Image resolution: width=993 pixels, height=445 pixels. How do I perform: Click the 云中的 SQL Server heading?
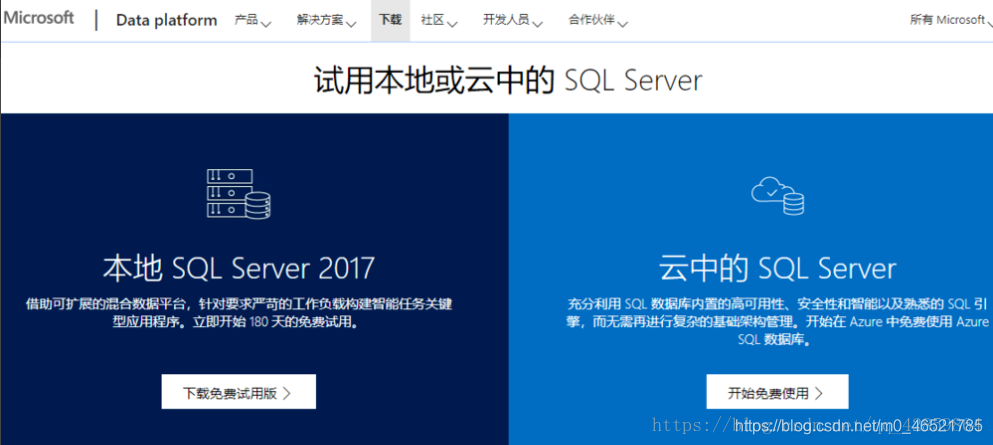coord(778,268)
